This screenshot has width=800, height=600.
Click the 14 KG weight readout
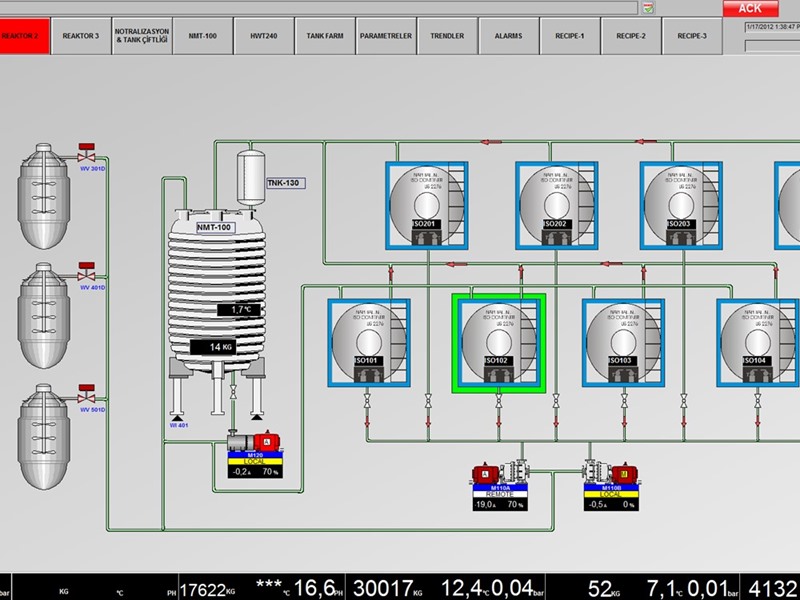(222, 347)
